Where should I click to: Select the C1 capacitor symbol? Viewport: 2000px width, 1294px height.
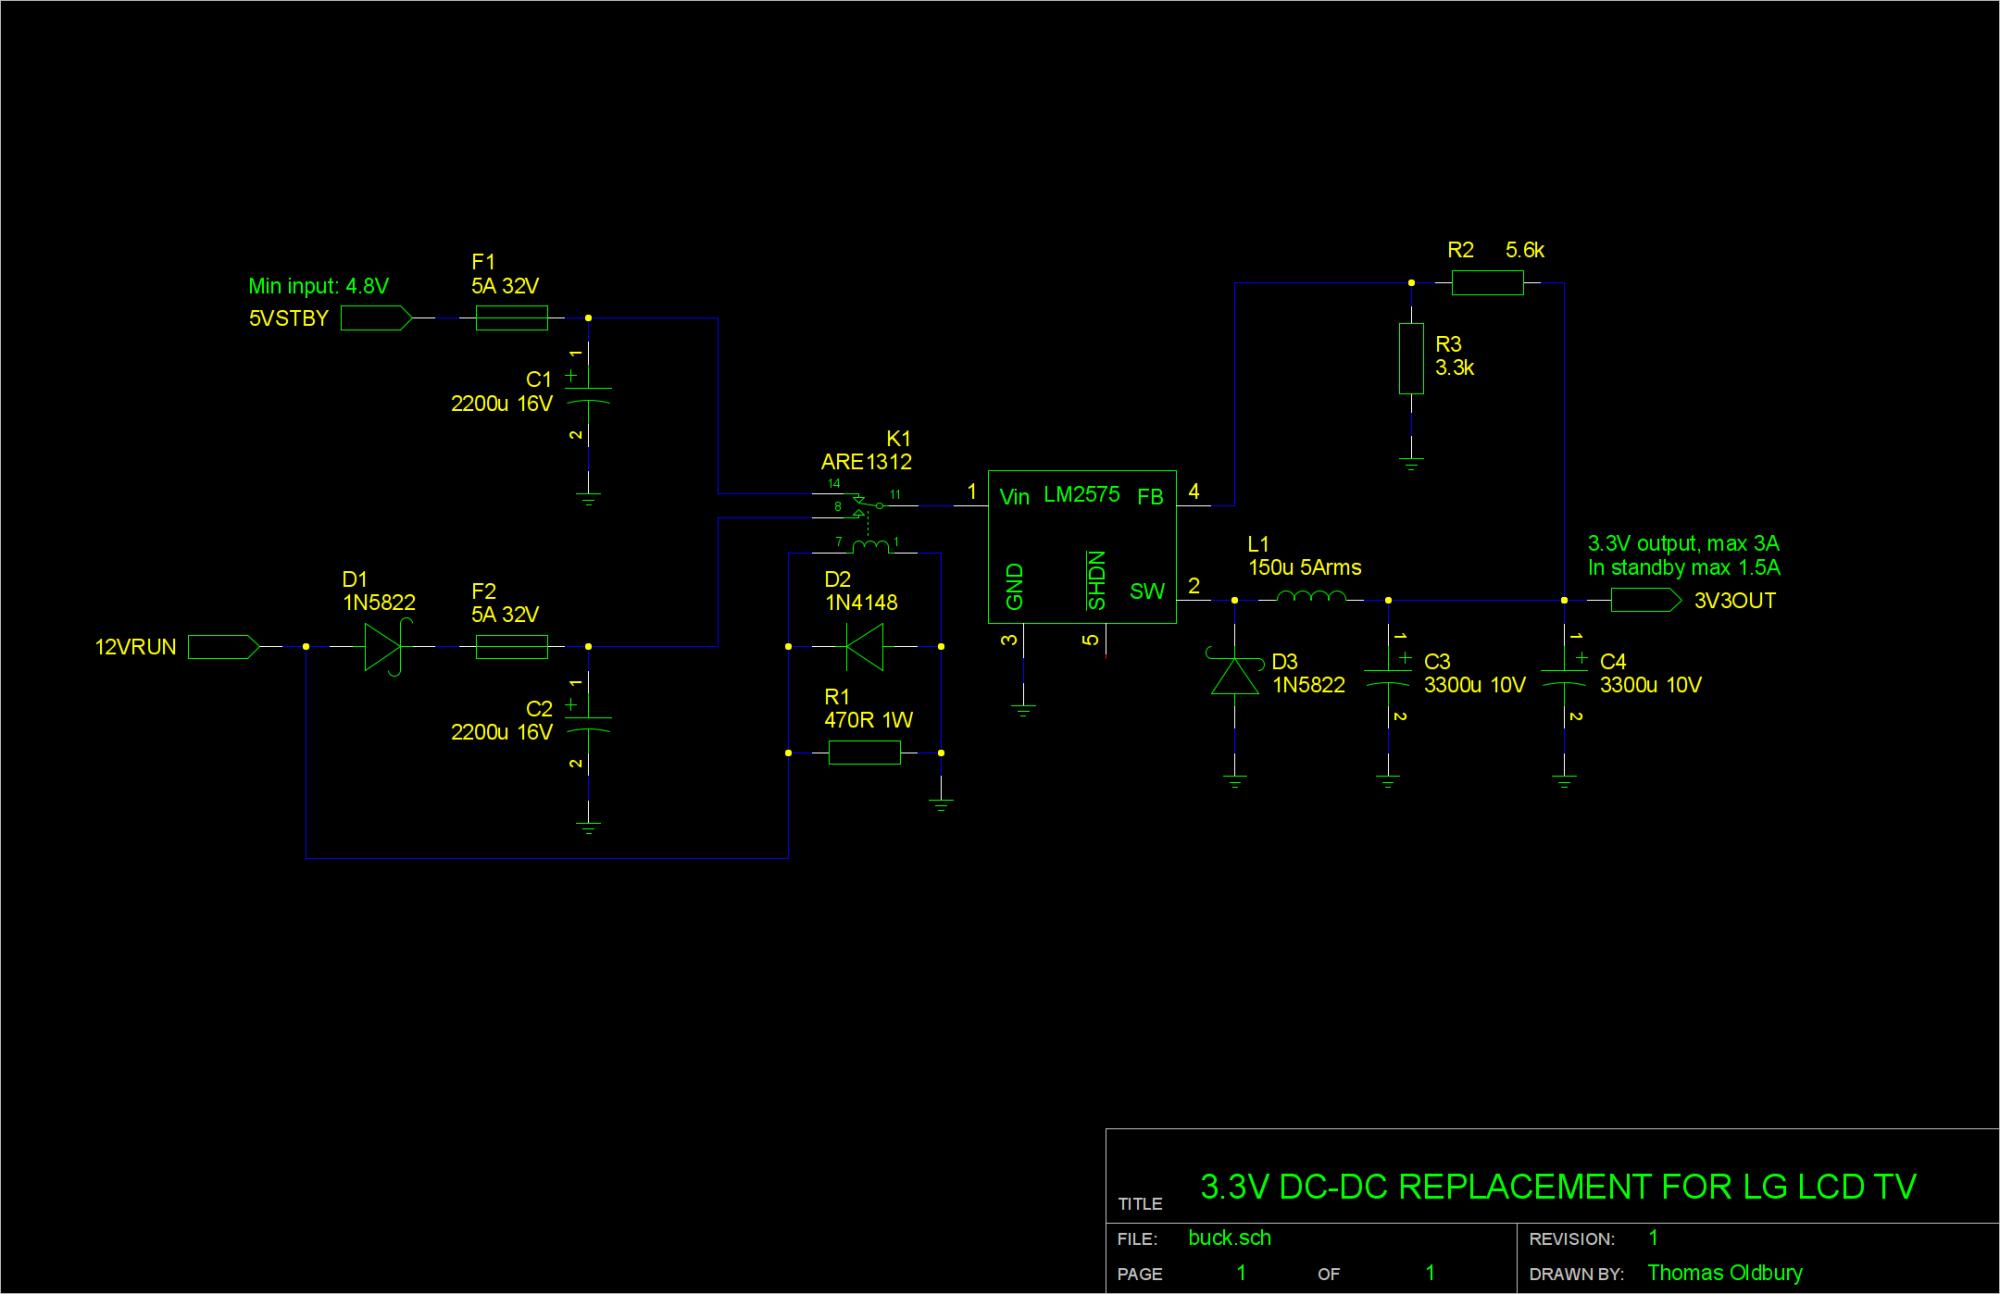point(588,395)
